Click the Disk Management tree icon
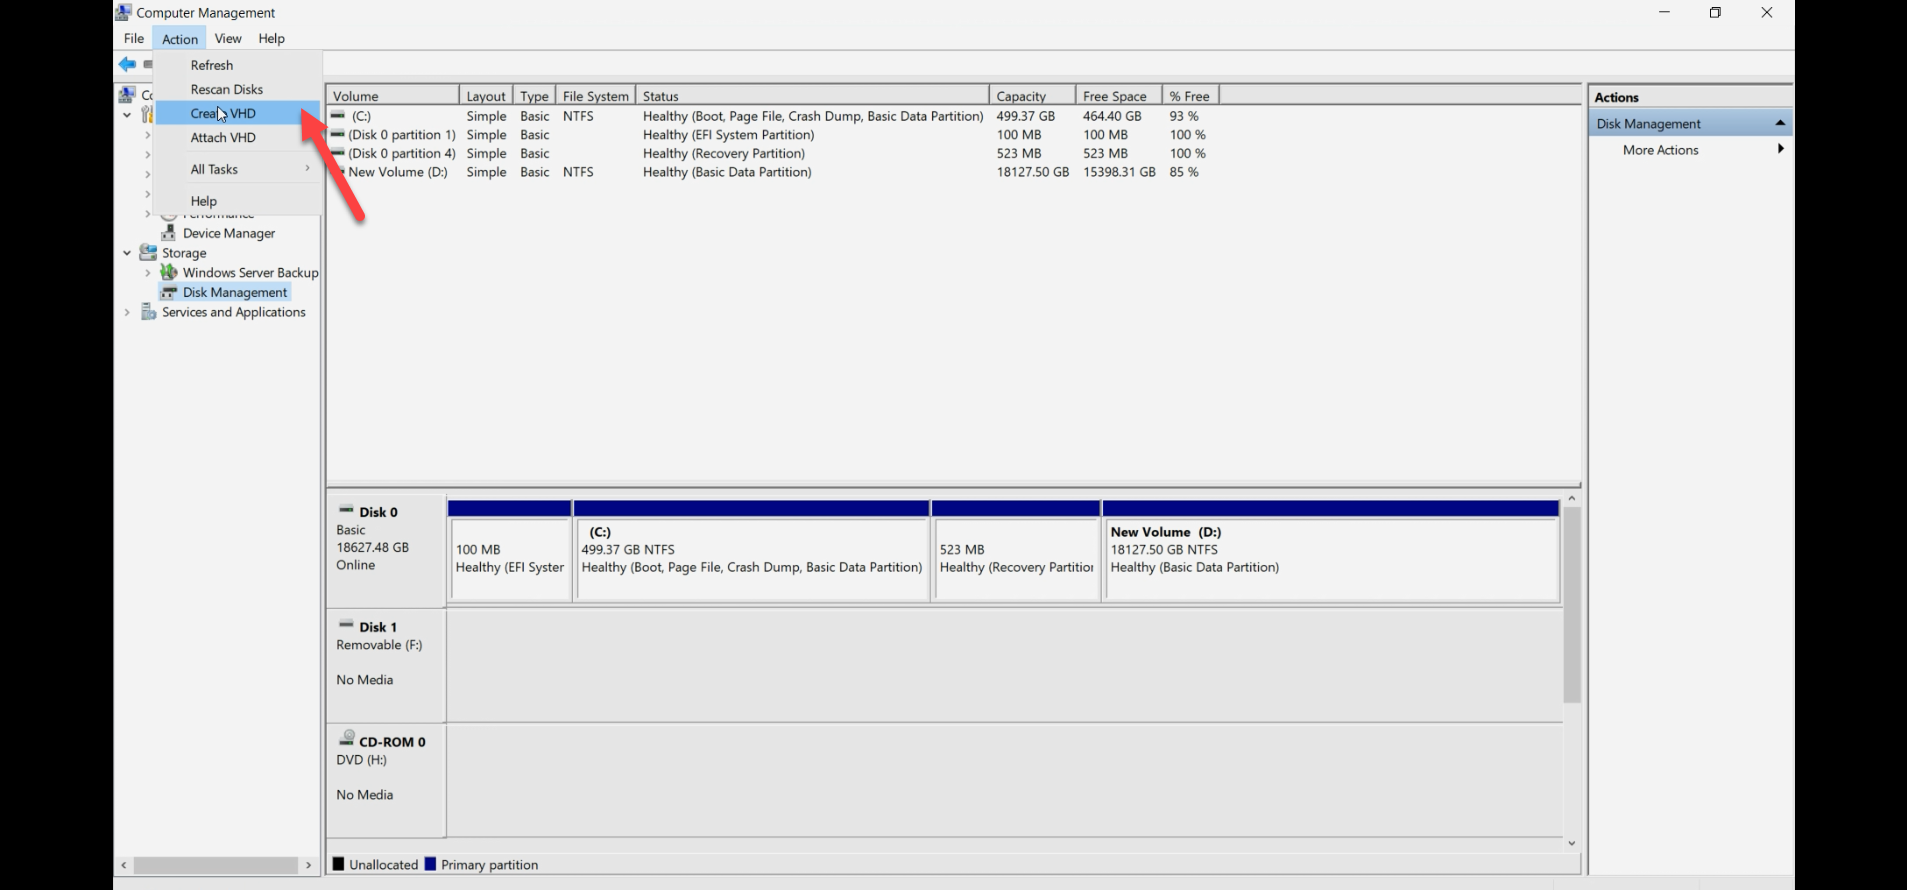The image size is (1907, 890). (x=169, y=292)
